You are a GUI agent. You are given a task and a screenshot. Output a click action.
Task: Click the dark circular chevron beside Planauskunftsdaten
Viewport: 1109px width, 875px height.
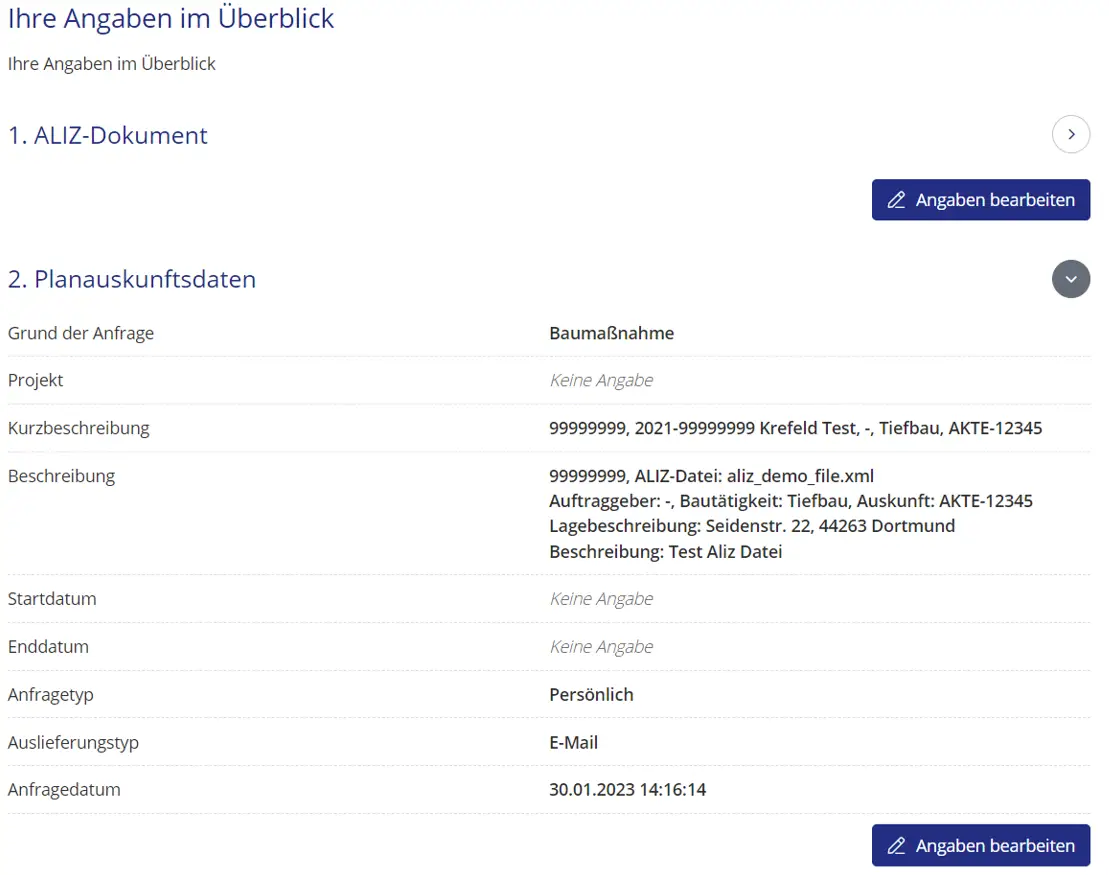1071,279
